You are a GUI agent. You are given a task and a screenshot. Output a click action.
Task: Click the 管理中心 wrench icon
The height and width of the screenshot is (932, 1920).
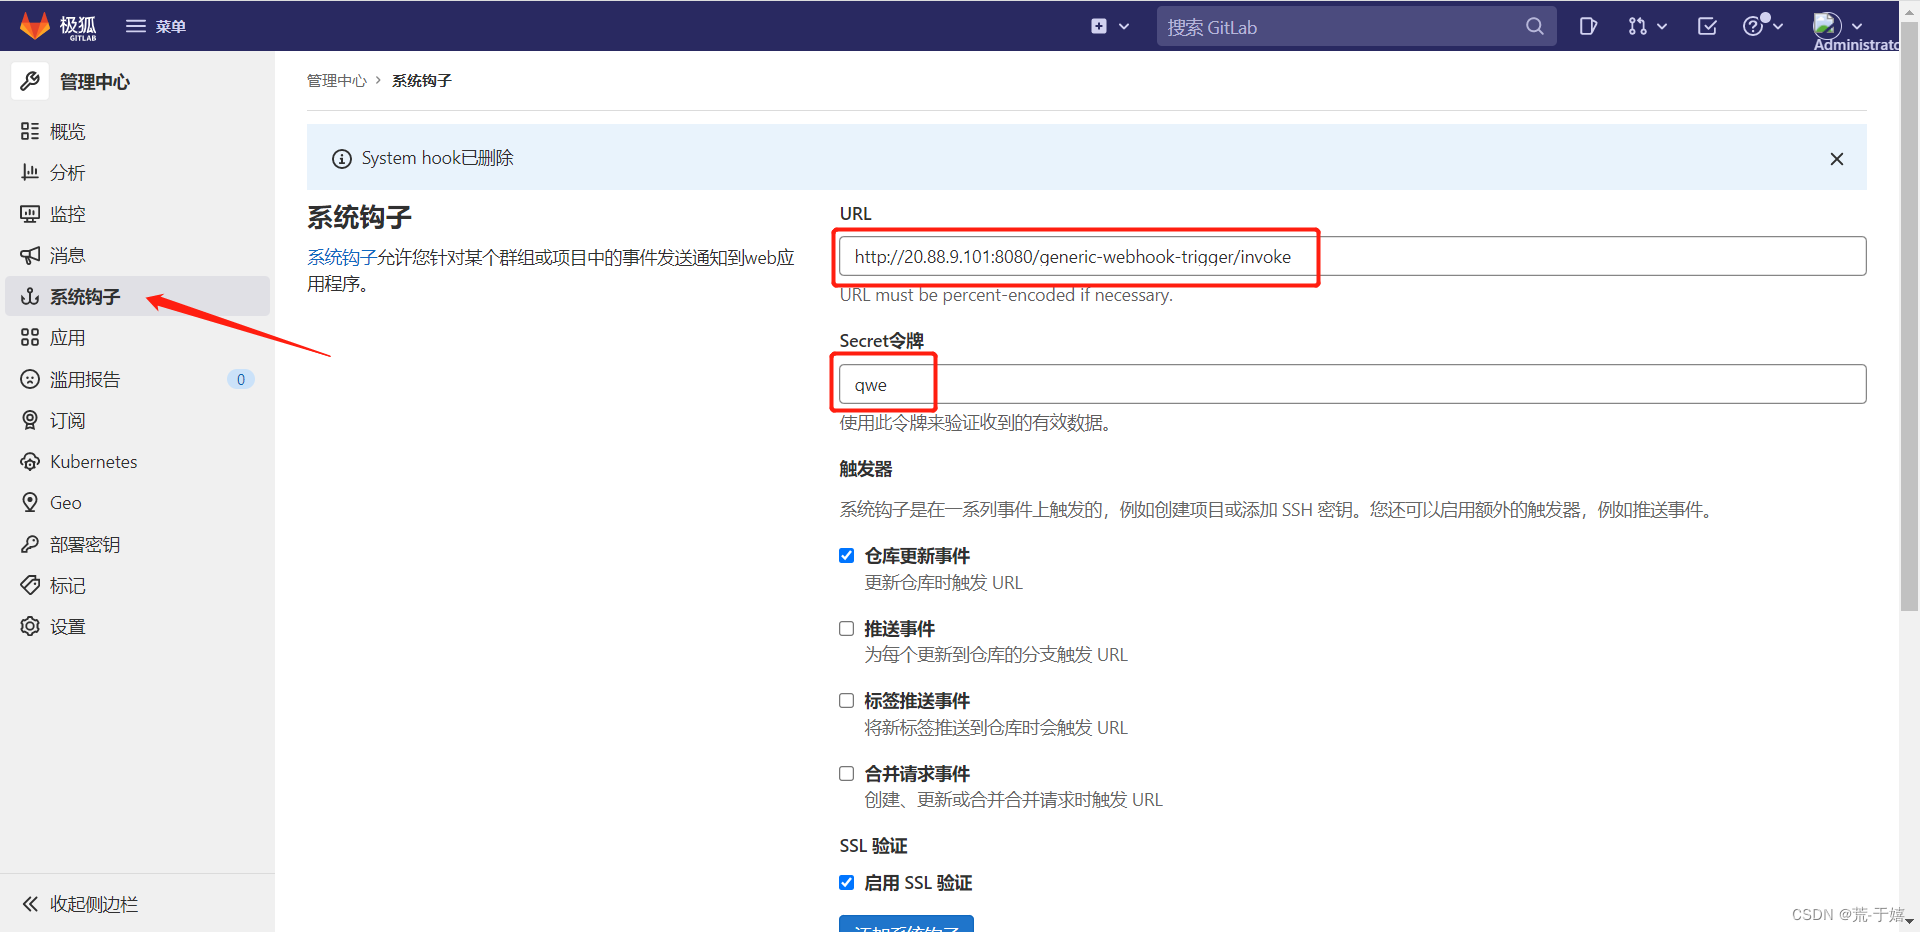coord(30,81)
